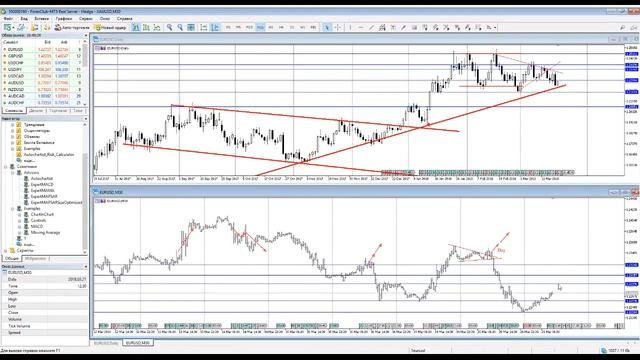Open the Сервис menu
The width and height of the screenshot is (640, 360).
[86, 18]
